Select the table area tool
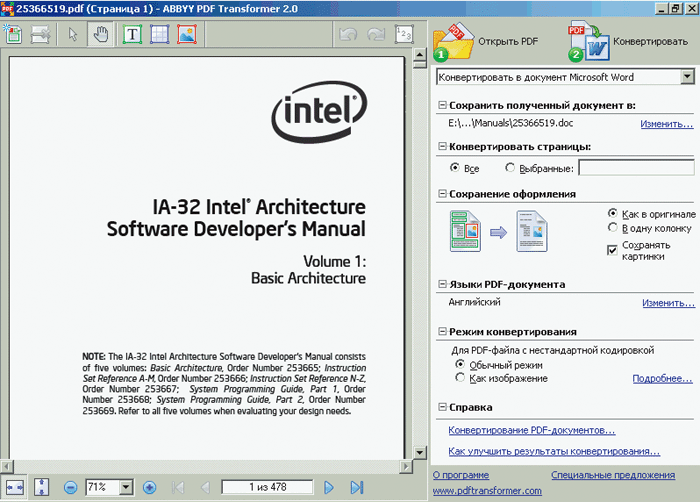Screen dimensions: 700x502 159,34
